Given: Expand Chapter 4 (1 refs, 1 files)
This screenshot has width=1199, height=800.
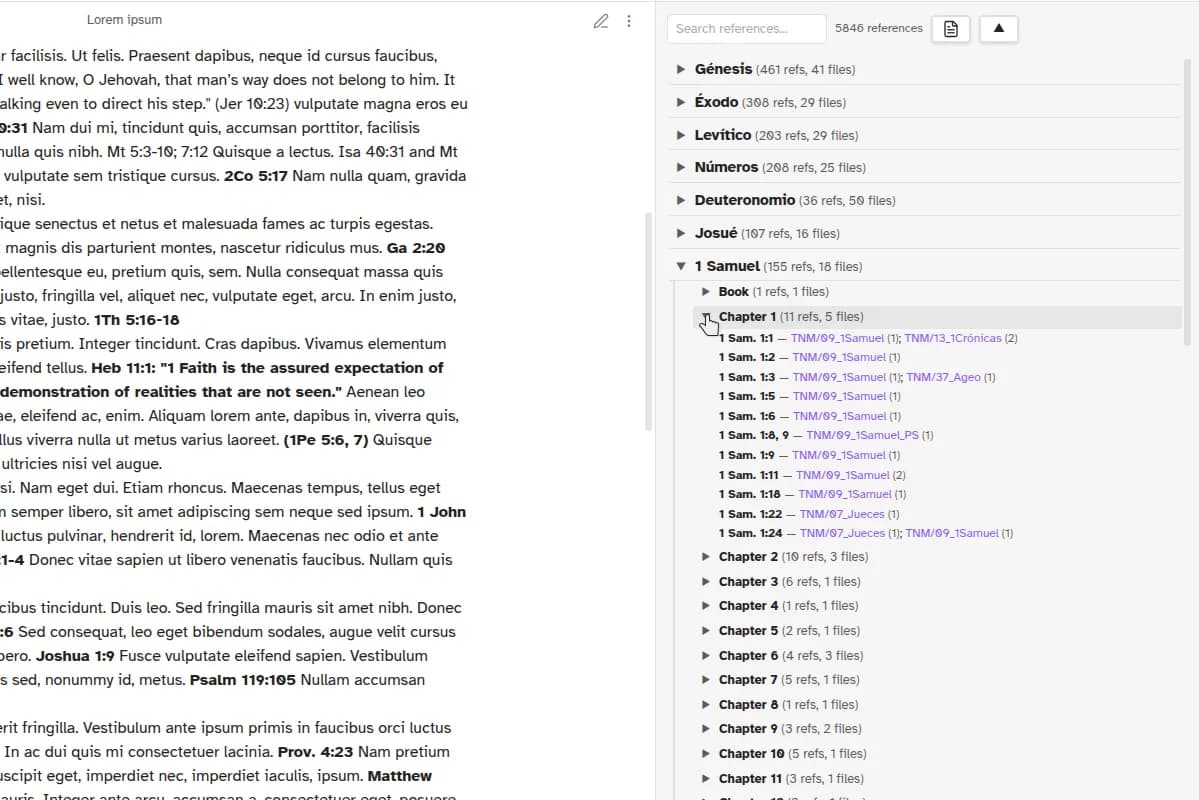Looking at the screenshot, I should (706, 606).
